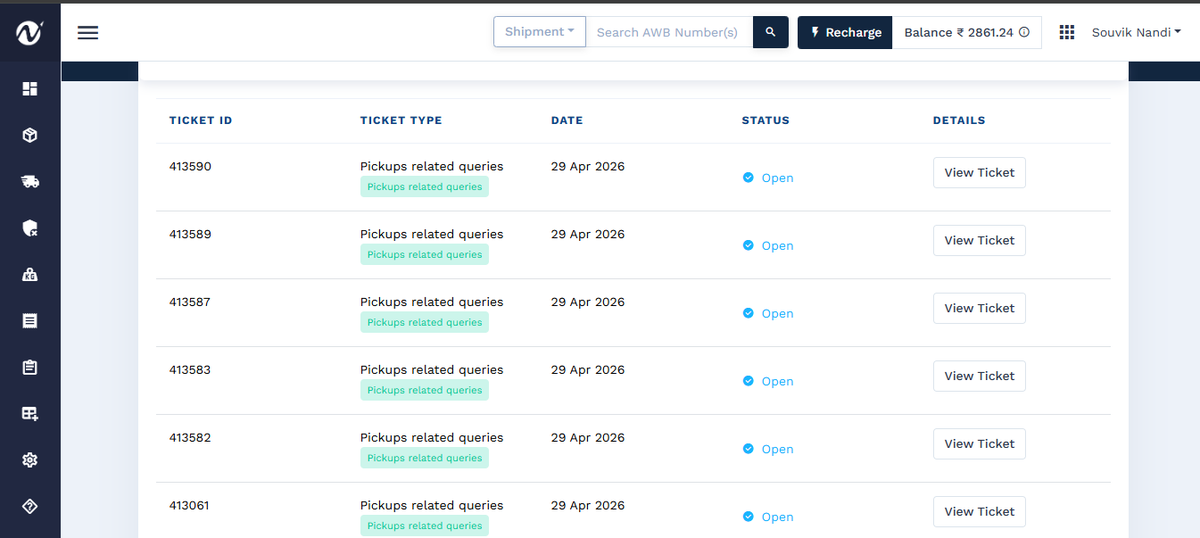Click Open status of ticket 413589
This screenshot has width=1200, height=538.
click(x=768, y=246)
